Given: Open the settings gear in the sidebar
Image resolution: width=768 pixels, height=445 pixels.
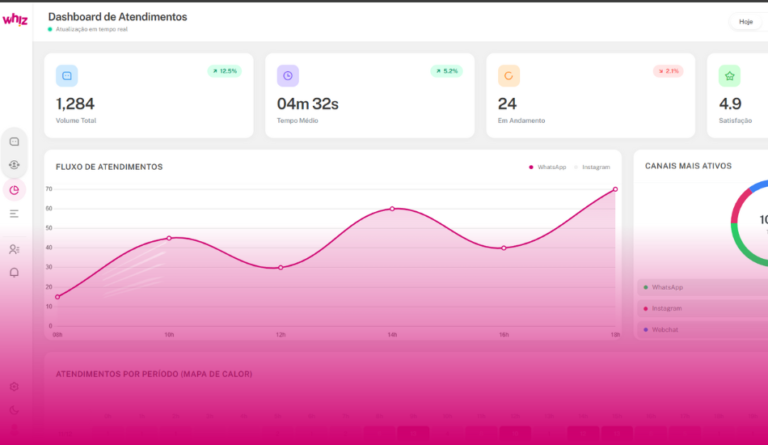Looking at the screenshot, I should coord(14,387).
